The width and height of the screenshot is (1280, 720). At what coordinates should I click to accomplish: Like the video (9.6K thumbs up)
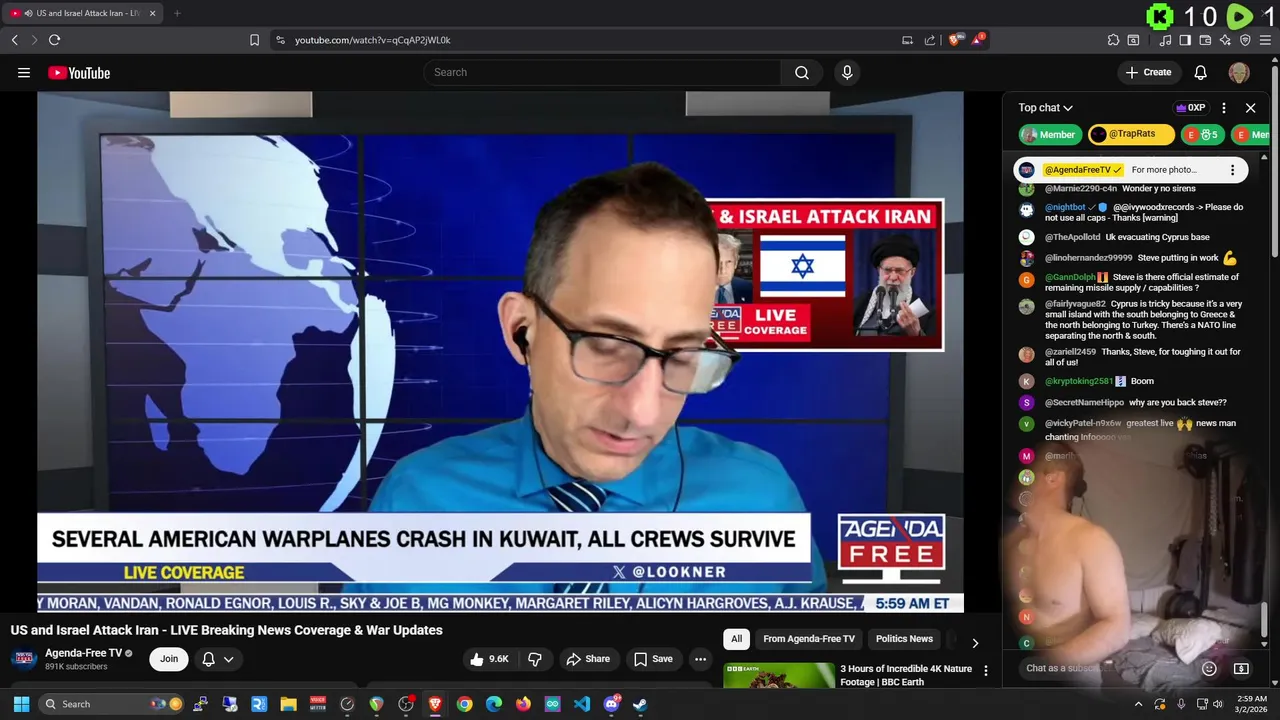490,659
